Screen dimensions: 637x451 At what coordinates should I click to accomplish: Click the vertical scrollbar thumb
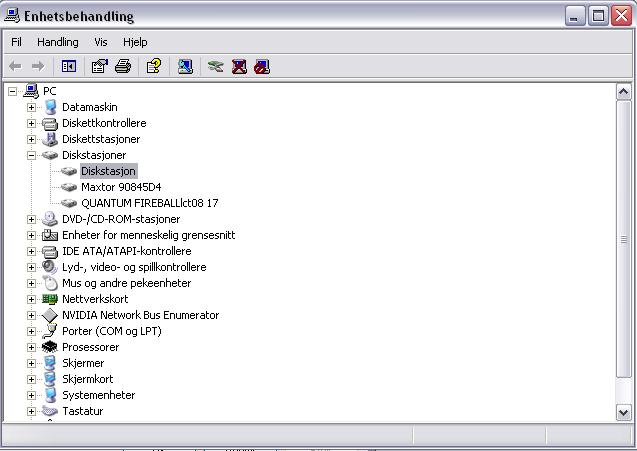click(x=624, y=239)
